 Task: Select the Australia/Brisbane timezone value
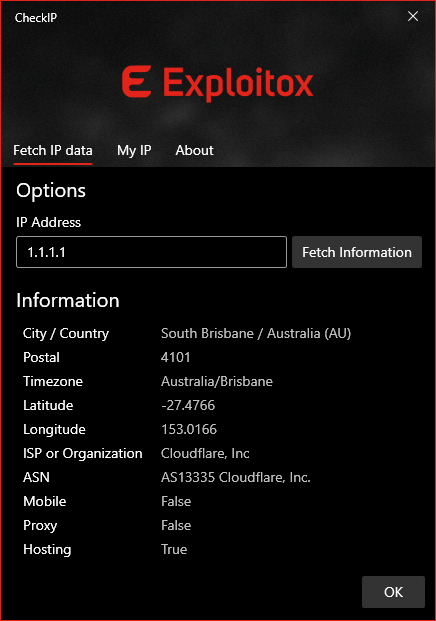tap(217, 381)
